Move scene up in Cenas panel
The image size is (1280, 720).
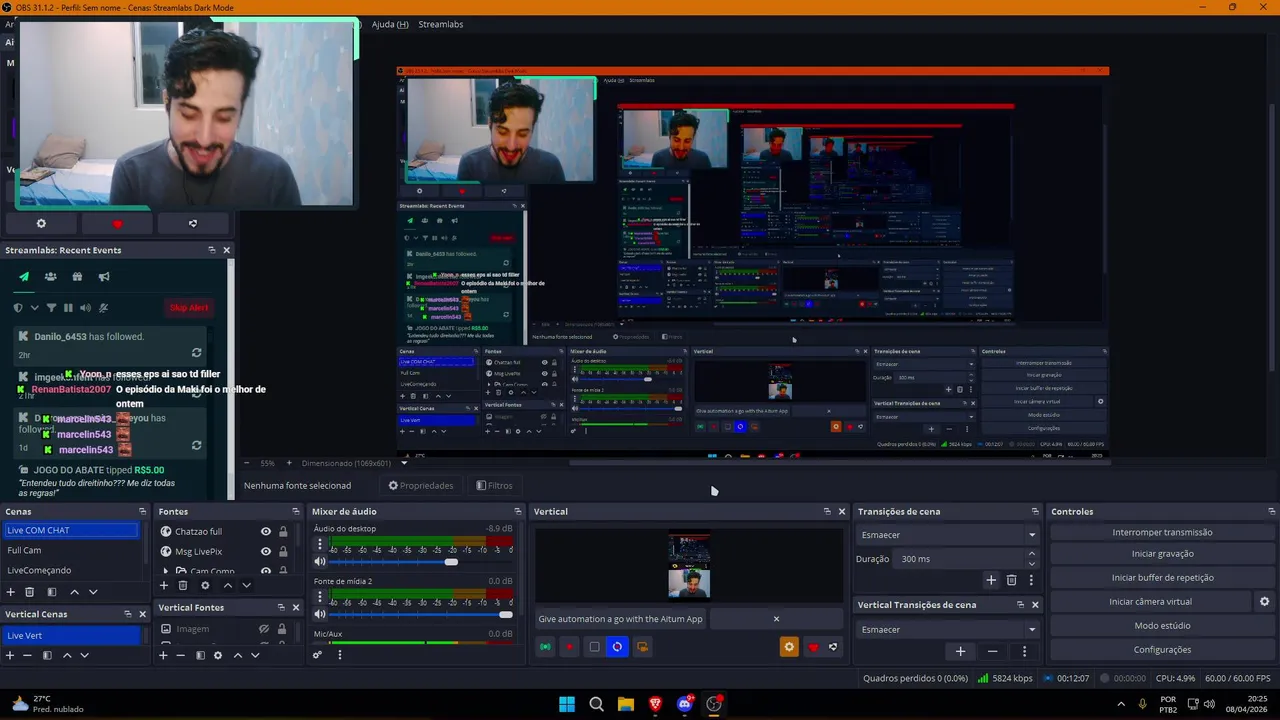[74, 592]
